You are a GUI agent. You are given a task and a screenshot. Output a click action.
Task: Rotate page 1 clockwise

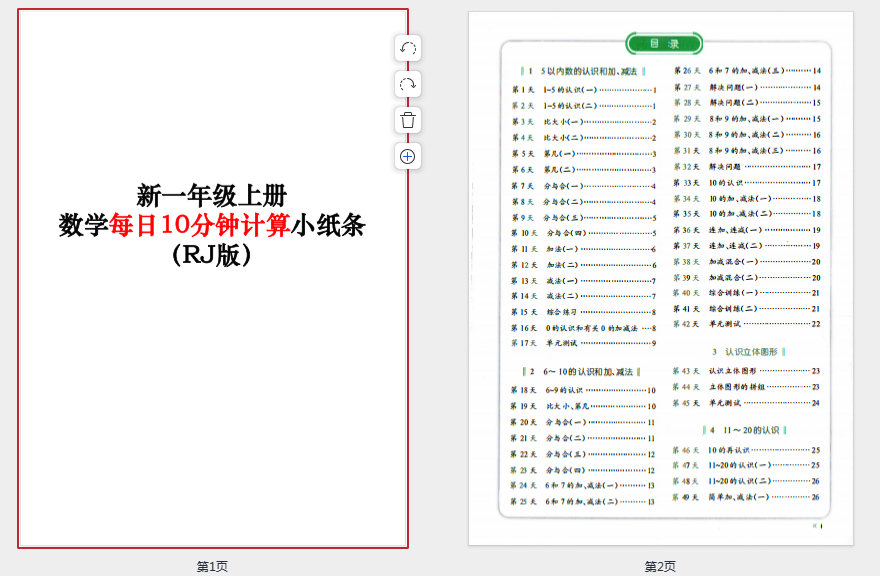point(408,84)
